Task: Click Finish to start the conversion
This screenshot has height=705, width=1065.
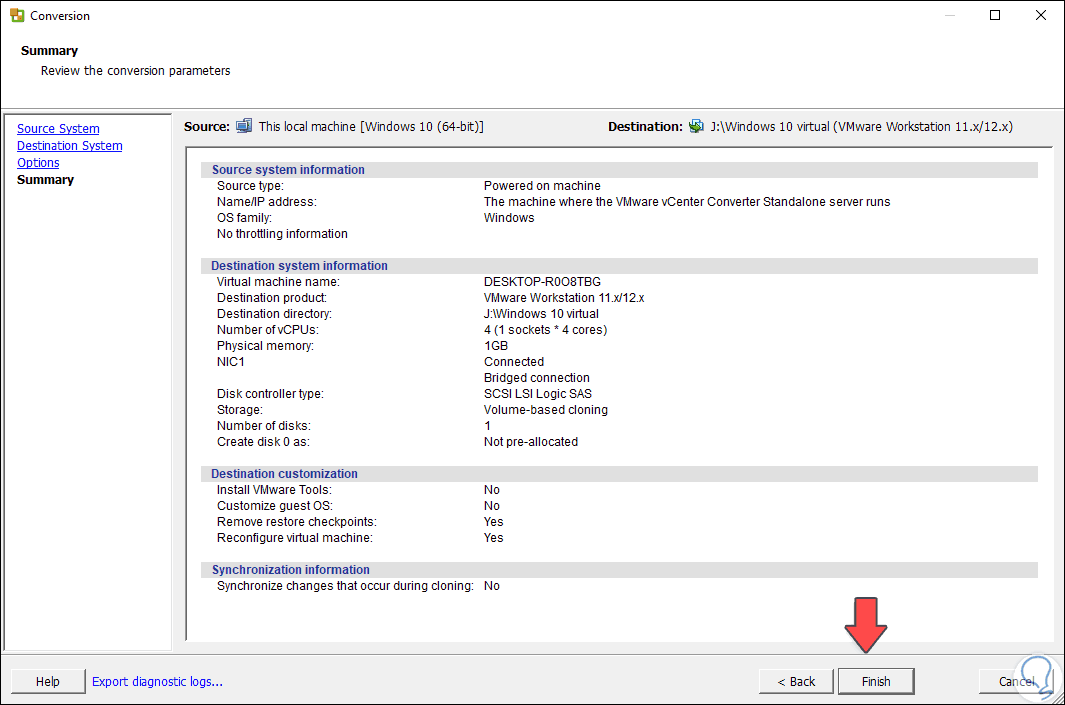Action: point(876,681)
